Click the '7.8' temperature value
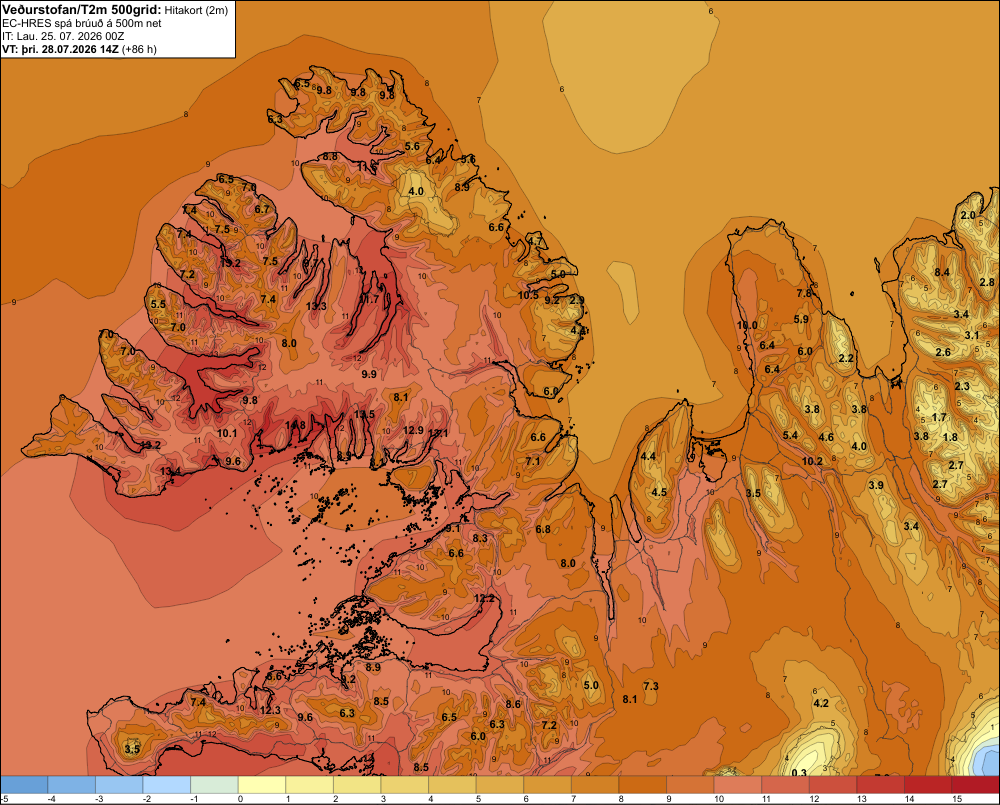1000x805 pixels. [x=804, y=293]
